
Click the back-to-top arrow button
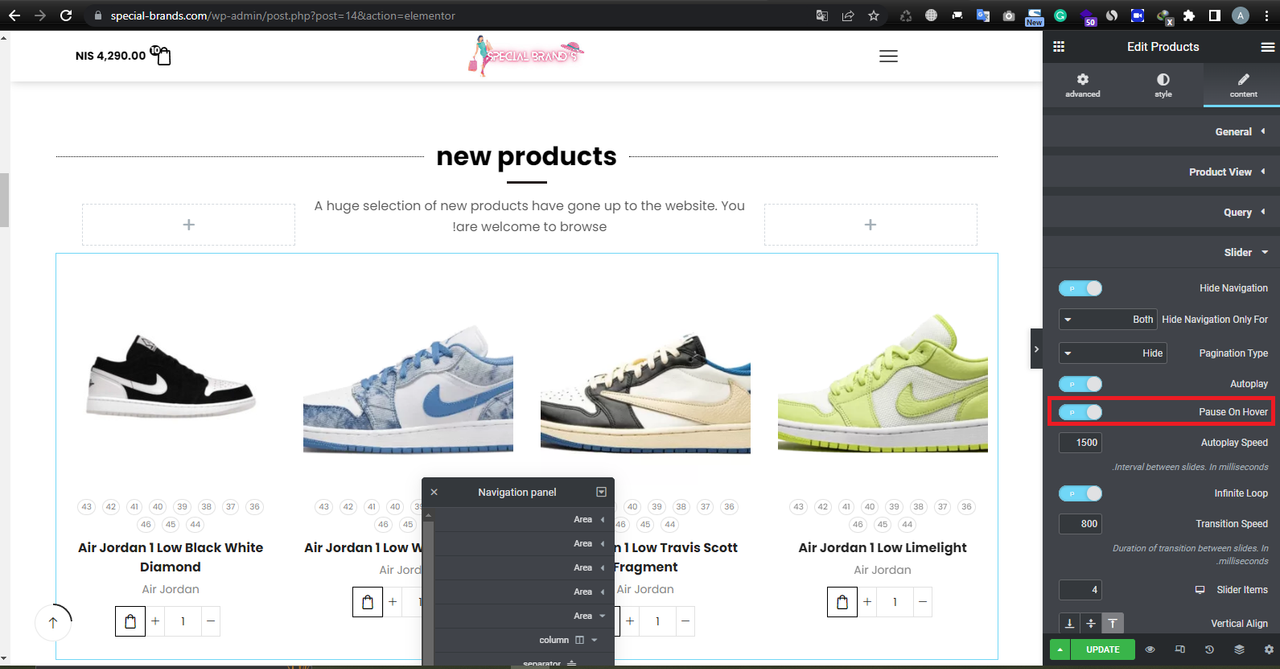coord(53,623)
